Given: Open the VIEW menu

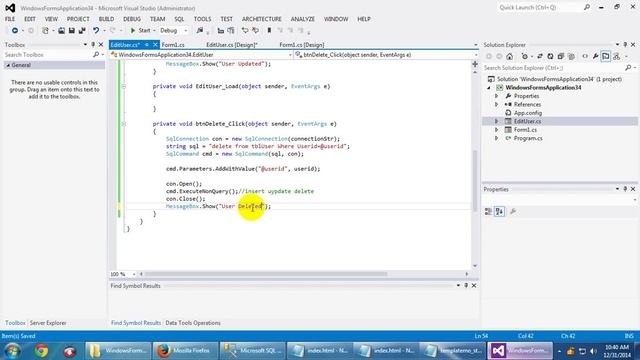Looking at the screenshot, I should [51, 19].
